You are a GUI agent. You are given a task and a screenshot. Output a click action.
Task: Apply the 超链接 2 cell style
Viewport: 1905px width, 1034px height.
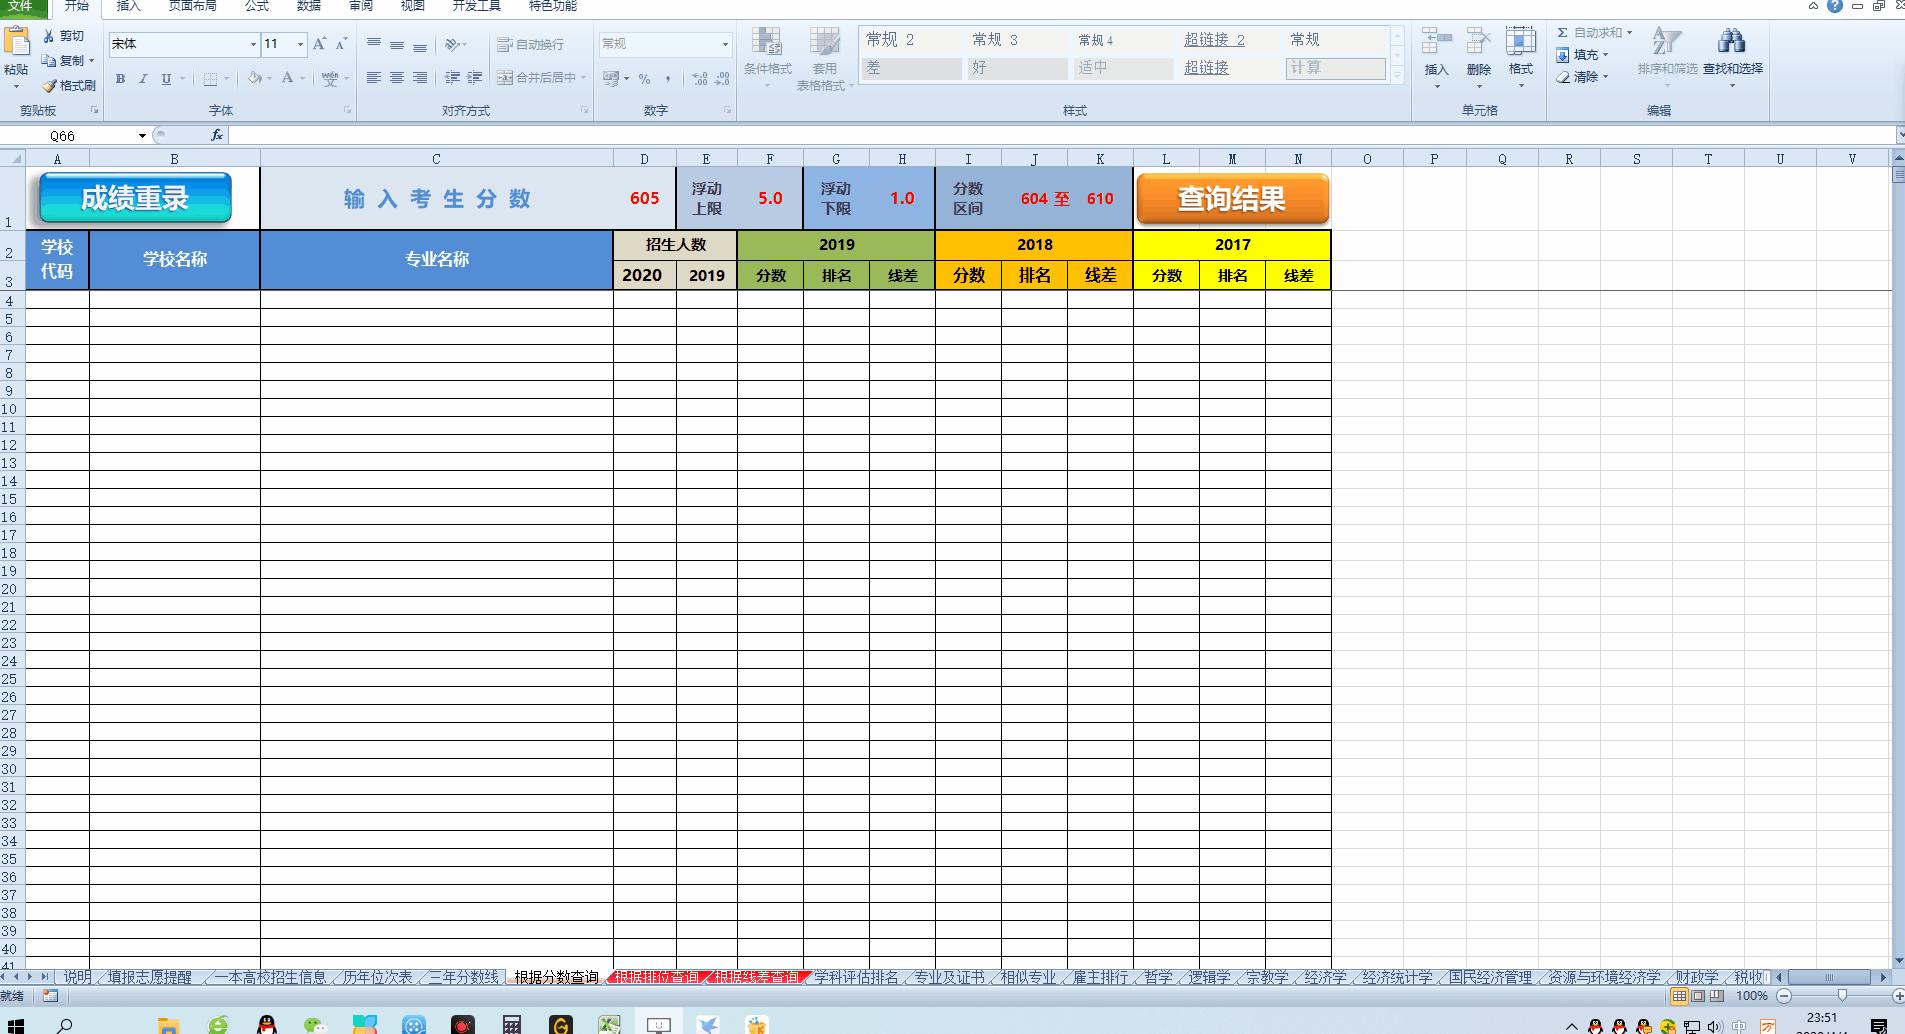1214,40
